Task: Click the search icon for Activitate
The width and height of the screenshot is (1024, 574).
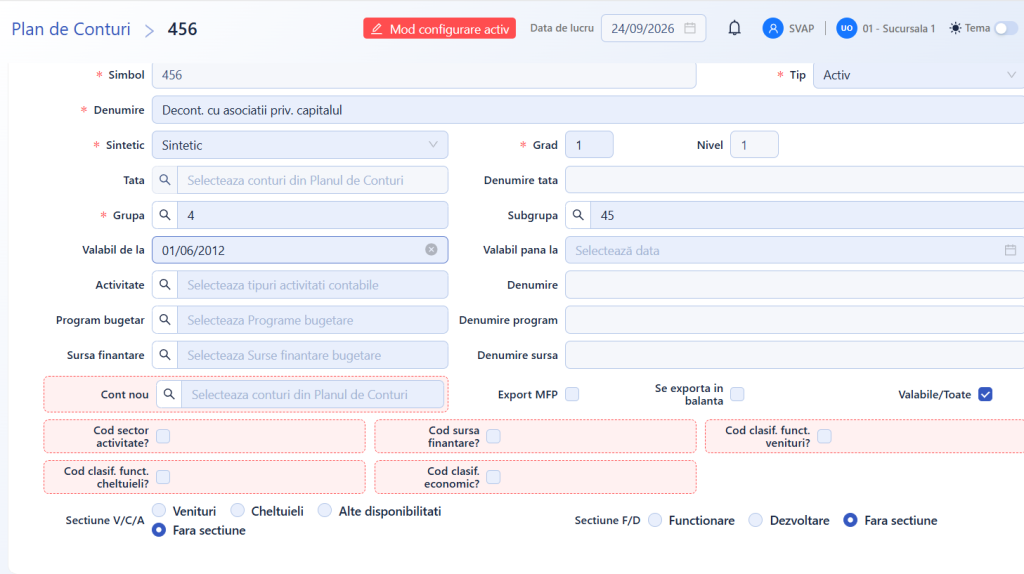Action: pyautogui.click(x=165, y=285)
